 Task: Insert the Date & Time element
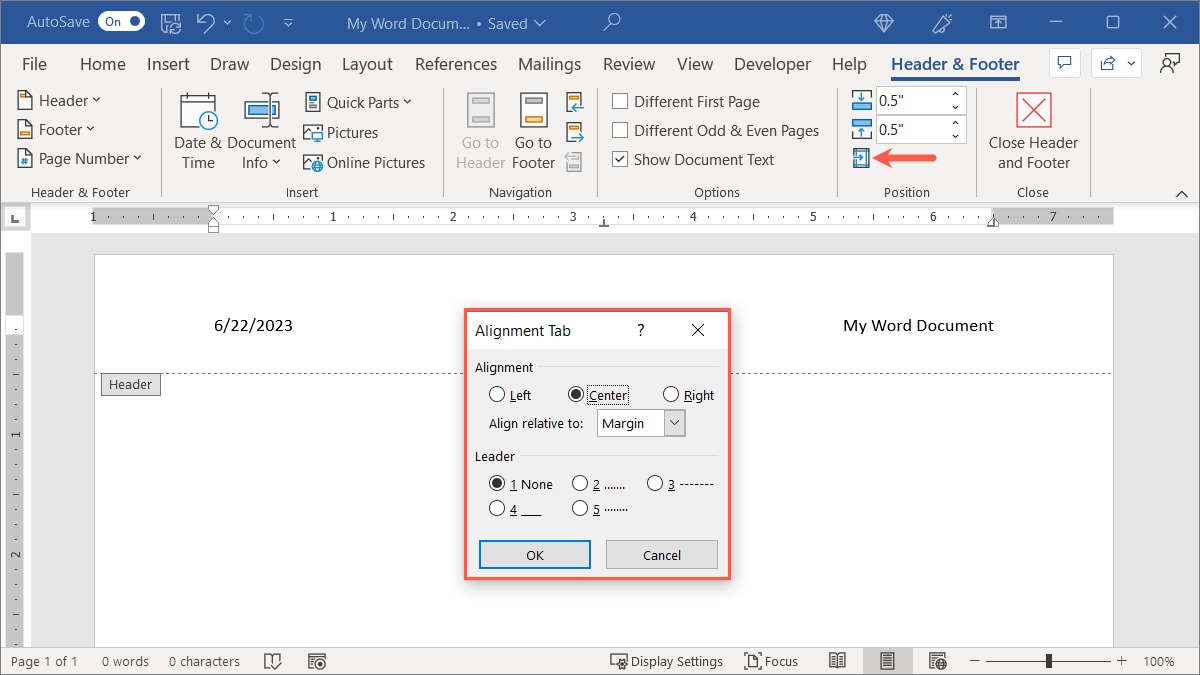click(x=197, y=128)
